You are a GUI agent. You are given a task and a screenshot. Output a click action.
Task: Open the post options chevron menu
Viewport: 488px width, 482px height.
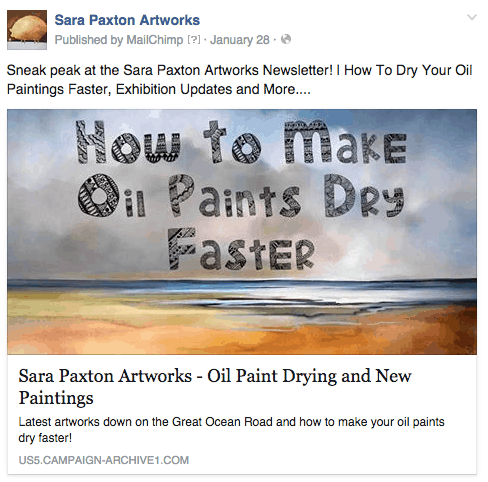(x=472, y=17)
